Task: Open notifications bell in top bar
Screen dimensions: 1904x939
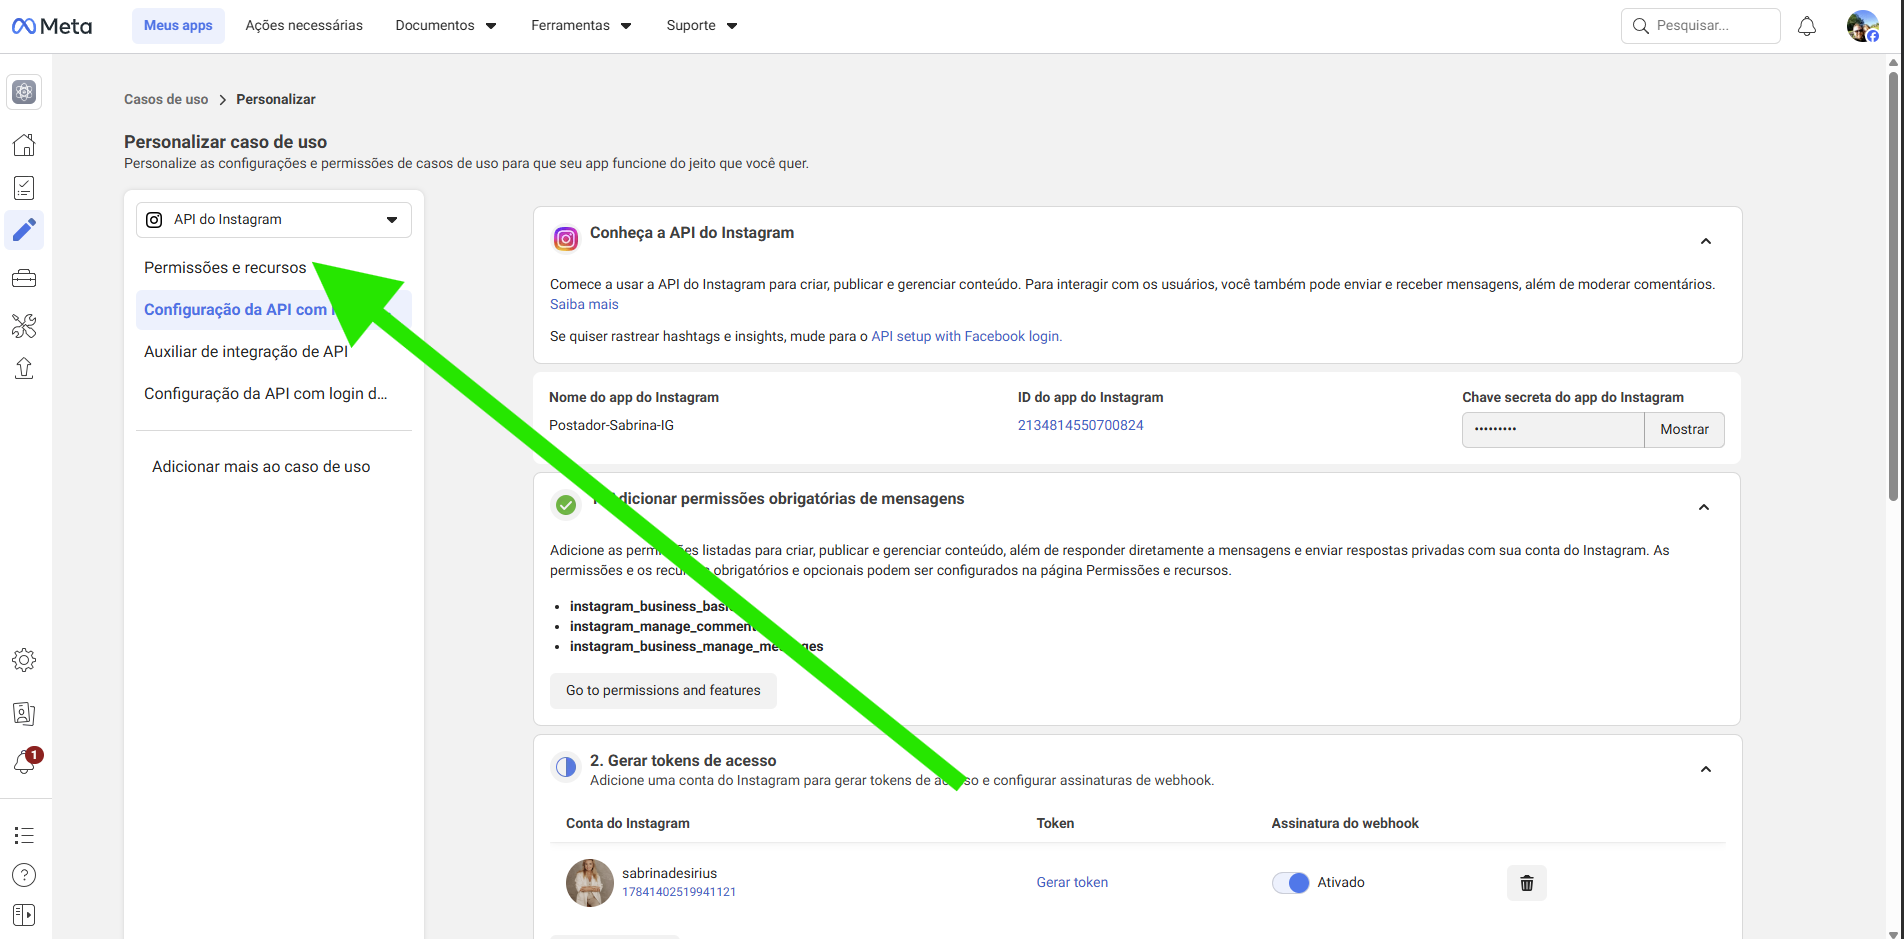Action: (x=1807, y=26)
